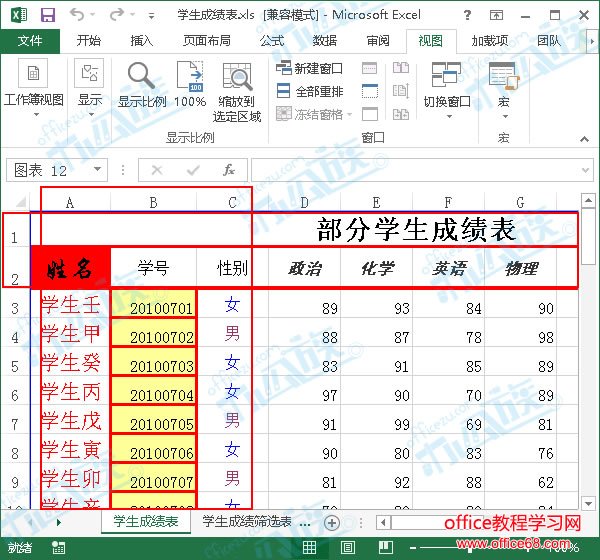Open the 工作簿视图 dropdown

click(x=34, y=88)
